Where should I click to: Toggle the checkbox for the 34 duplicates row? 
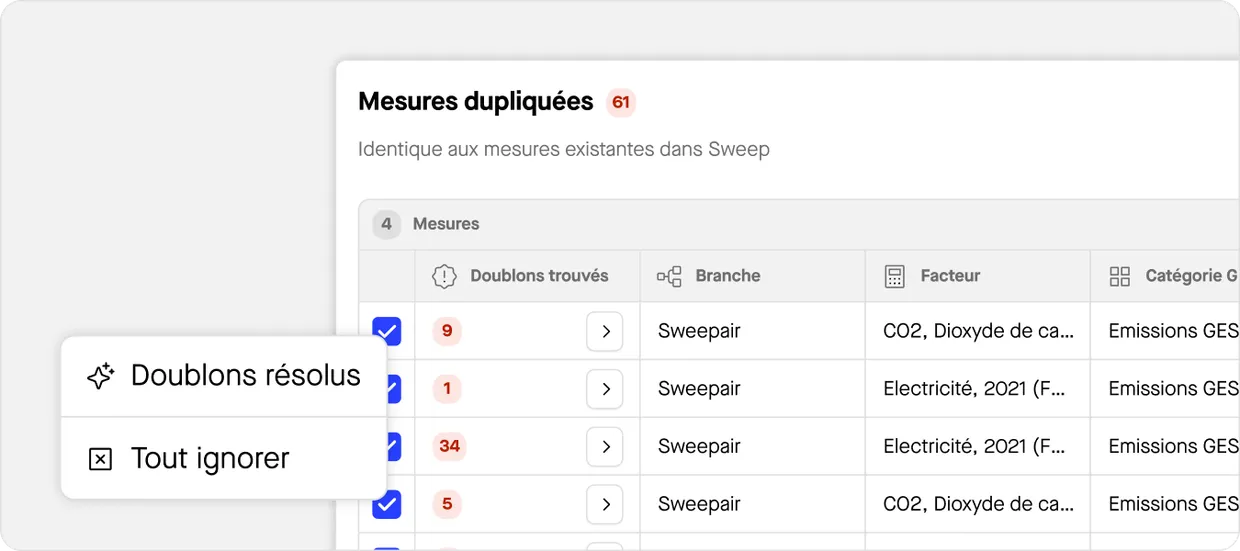point(394,446)
